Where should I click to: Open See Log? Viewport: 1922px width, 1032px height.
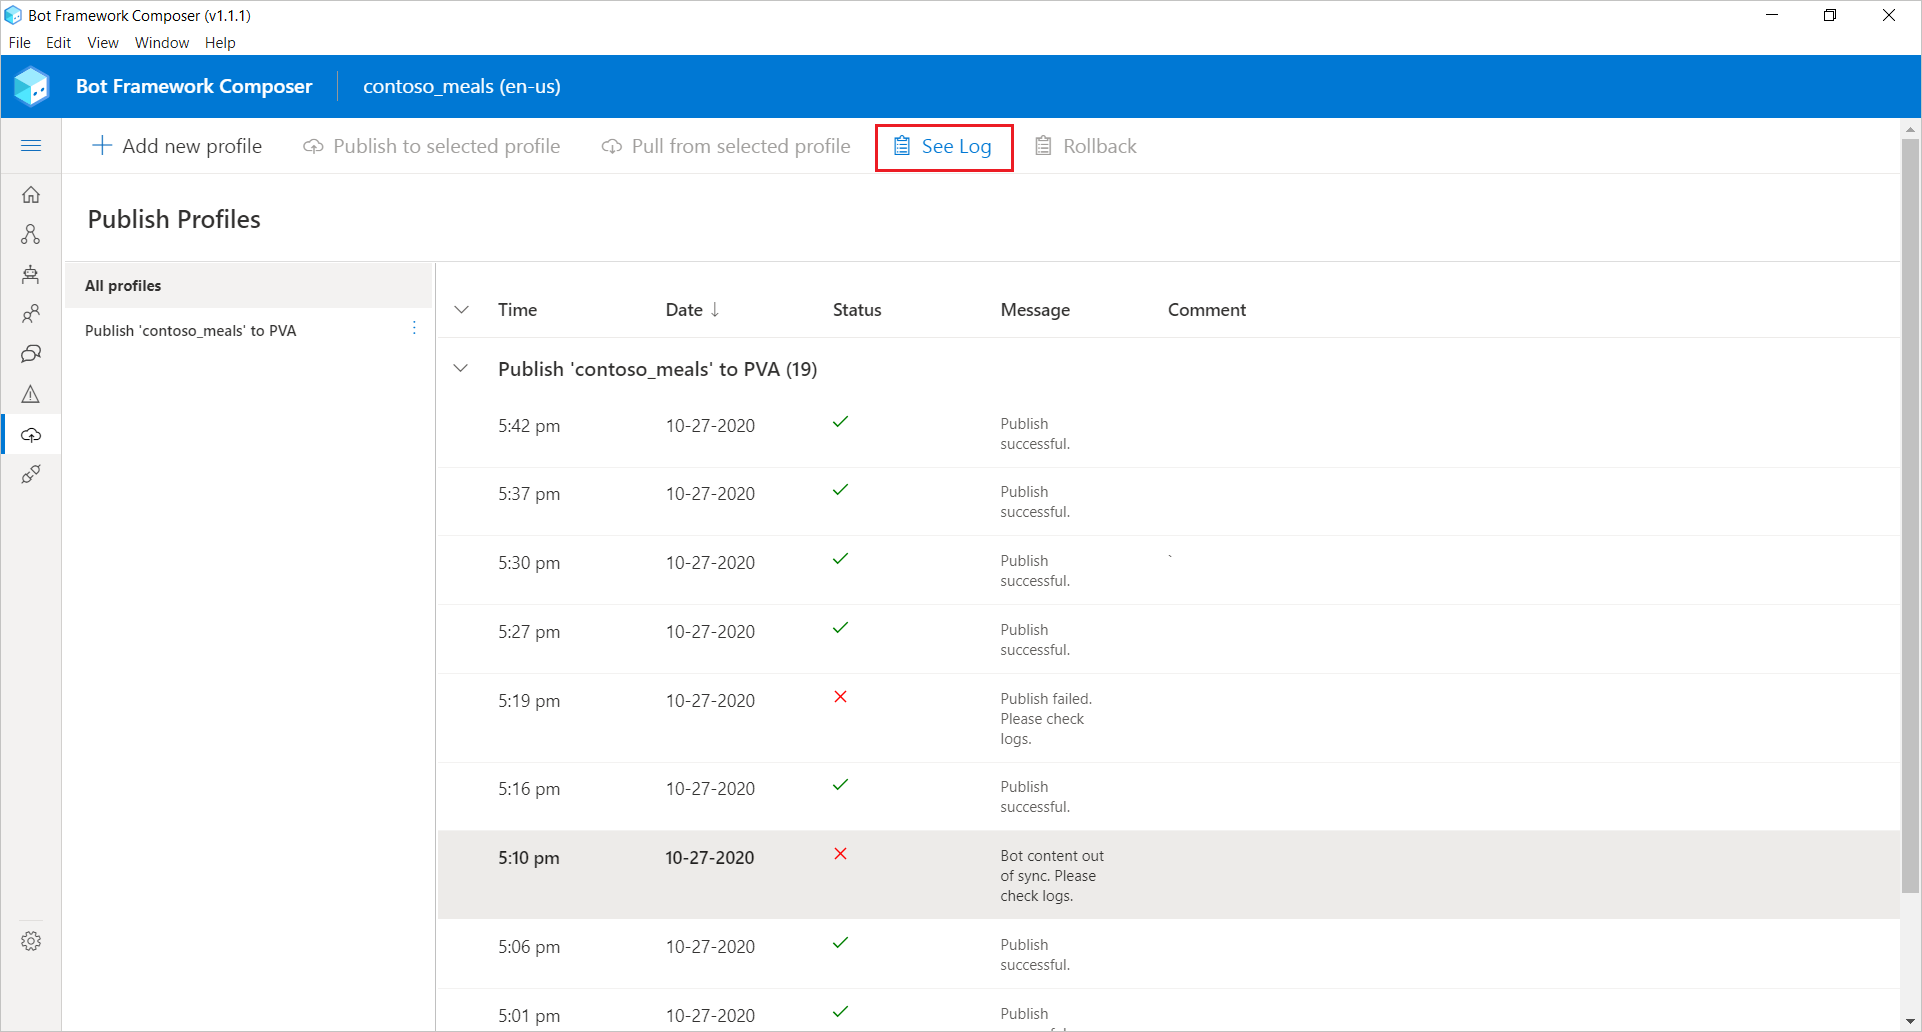point(943,146)
